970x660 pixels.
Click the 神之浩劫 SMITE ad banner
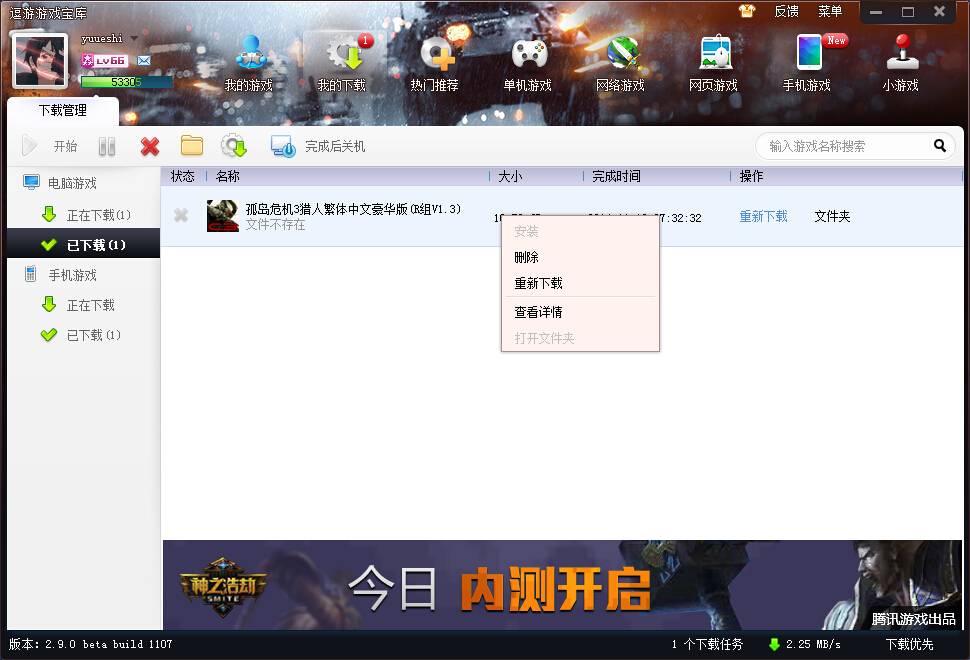click(562, 585)
